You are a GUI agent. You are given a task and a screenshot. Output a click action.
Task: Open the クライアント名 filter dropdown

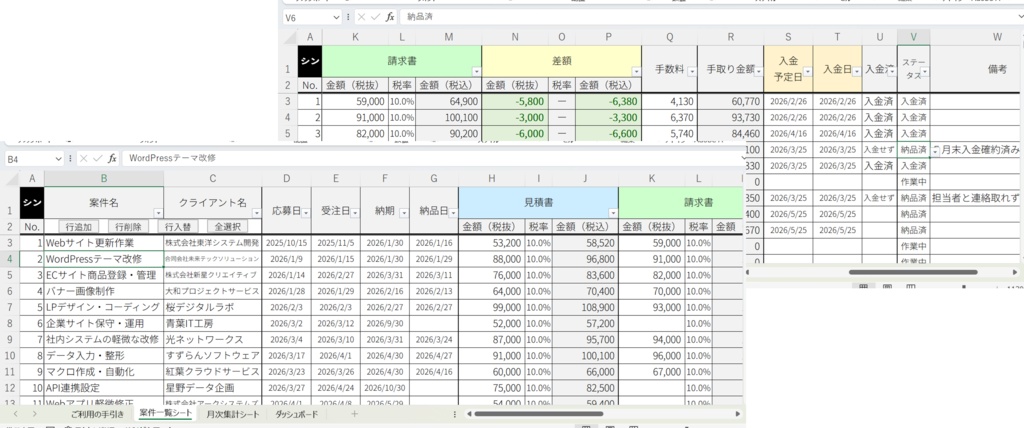[255, 213]
